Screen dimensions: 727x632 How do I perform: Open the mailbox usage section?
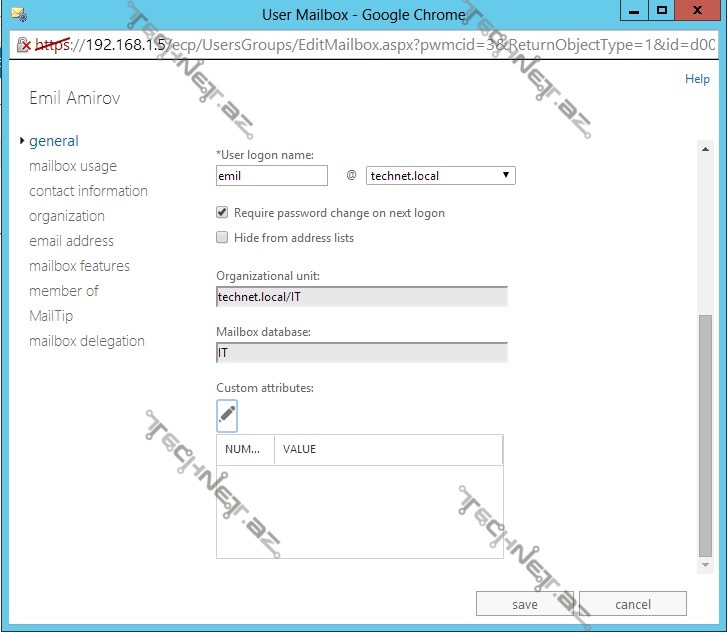pos(73,166)
